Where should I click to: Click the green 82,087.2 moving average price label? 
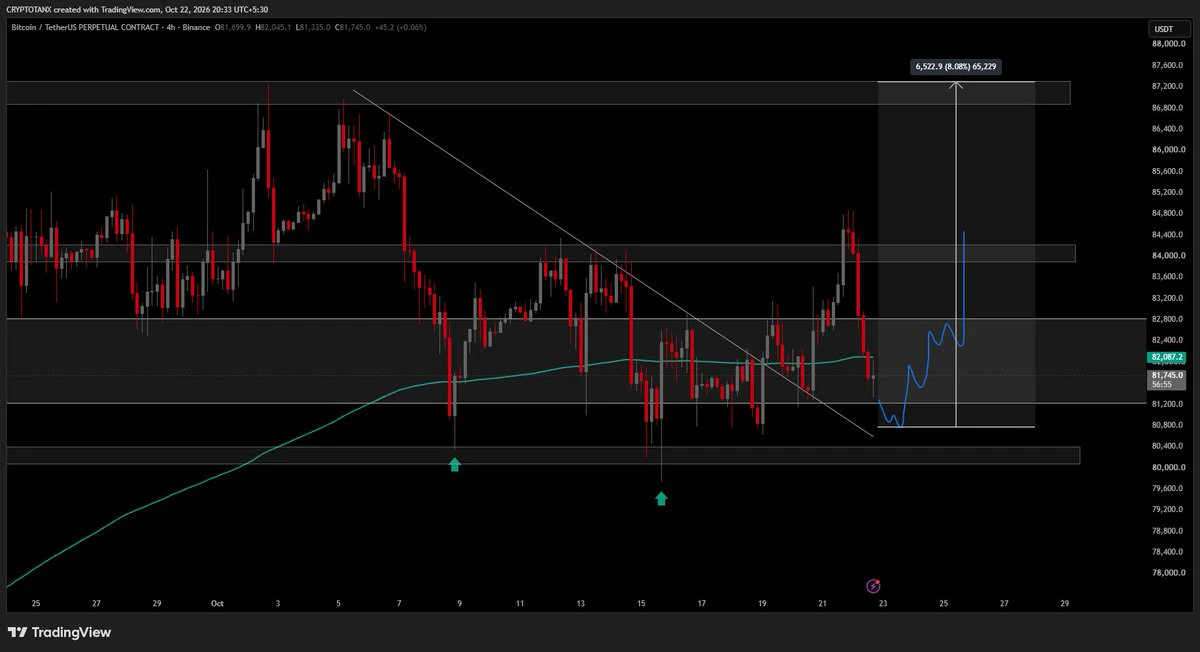(x=1168, y=356)
